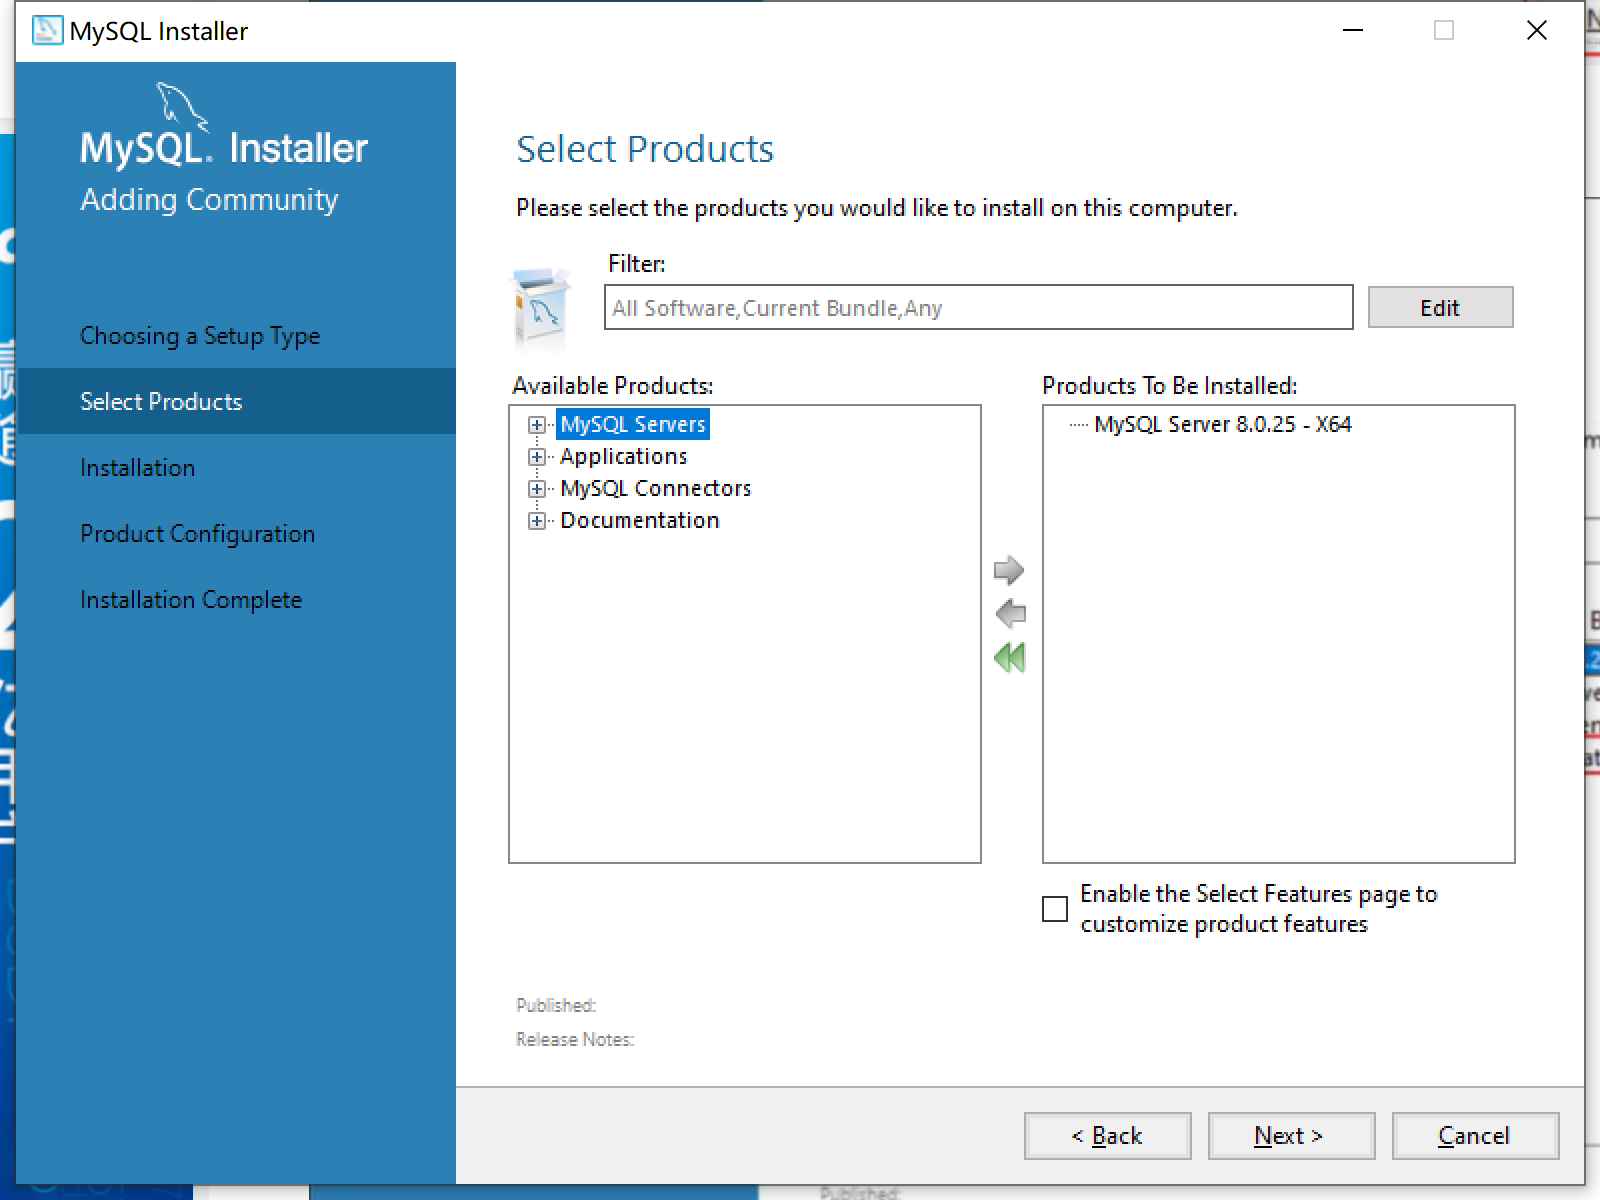Select Documentation in Available Products
1600x1200 pixels.
(x=640, y=520)
